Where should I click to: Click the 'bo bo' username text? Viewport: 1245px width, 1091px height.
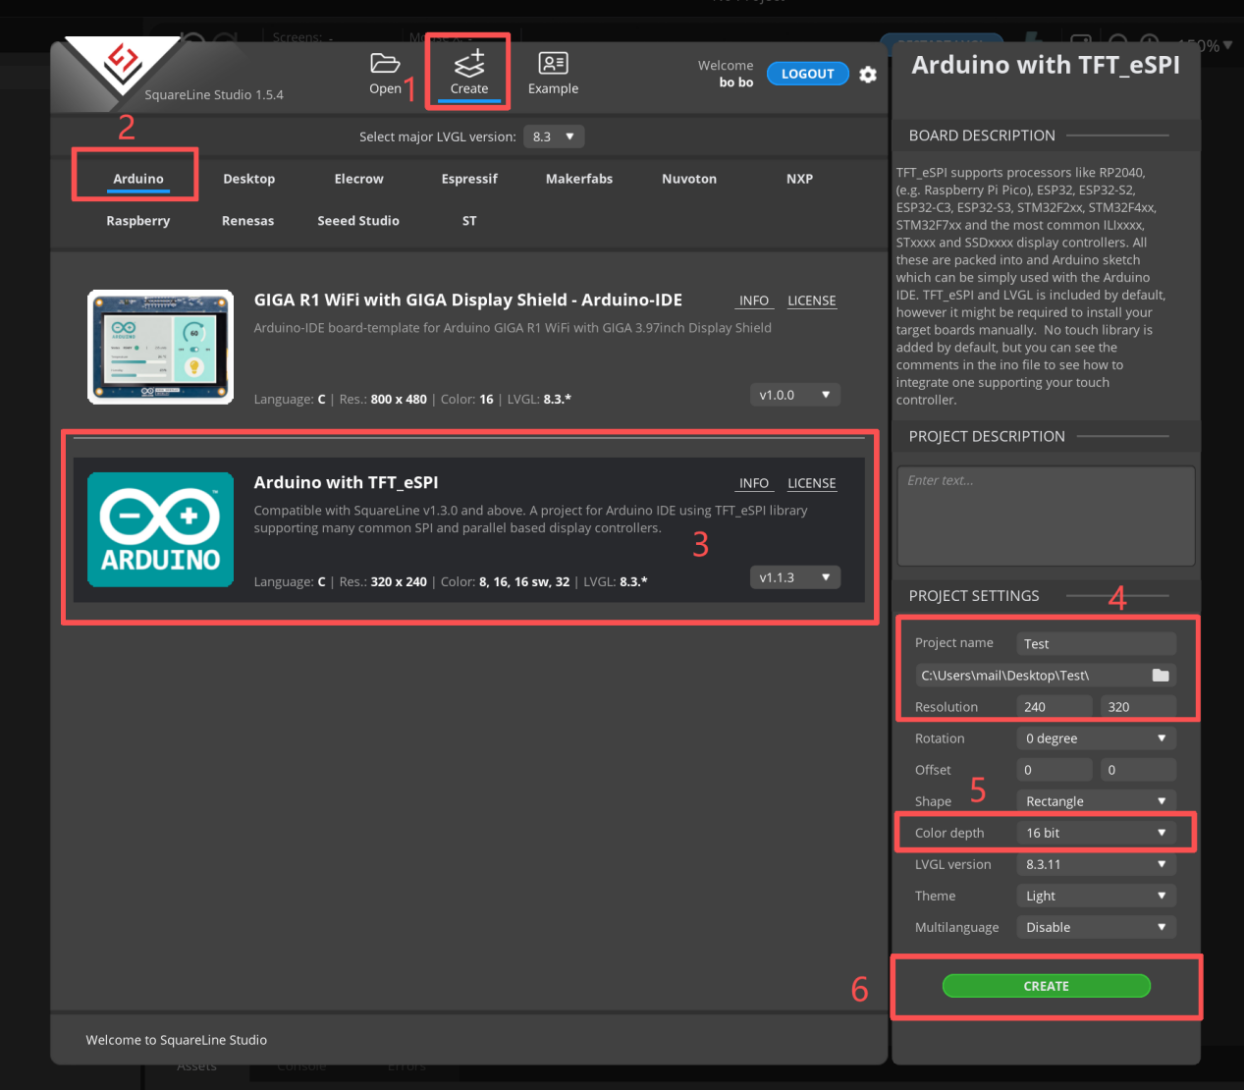point(736,83)
